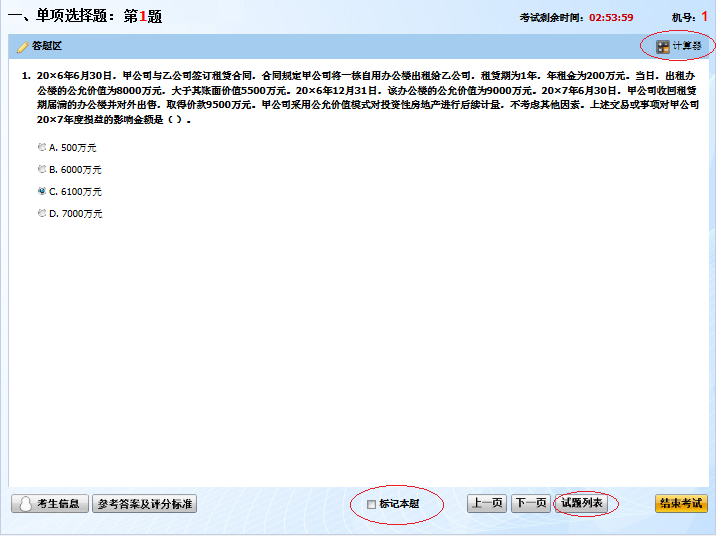Open the 计算器 calculator tool icon
This screenshot has width=716, height=536.
[663, 46]
